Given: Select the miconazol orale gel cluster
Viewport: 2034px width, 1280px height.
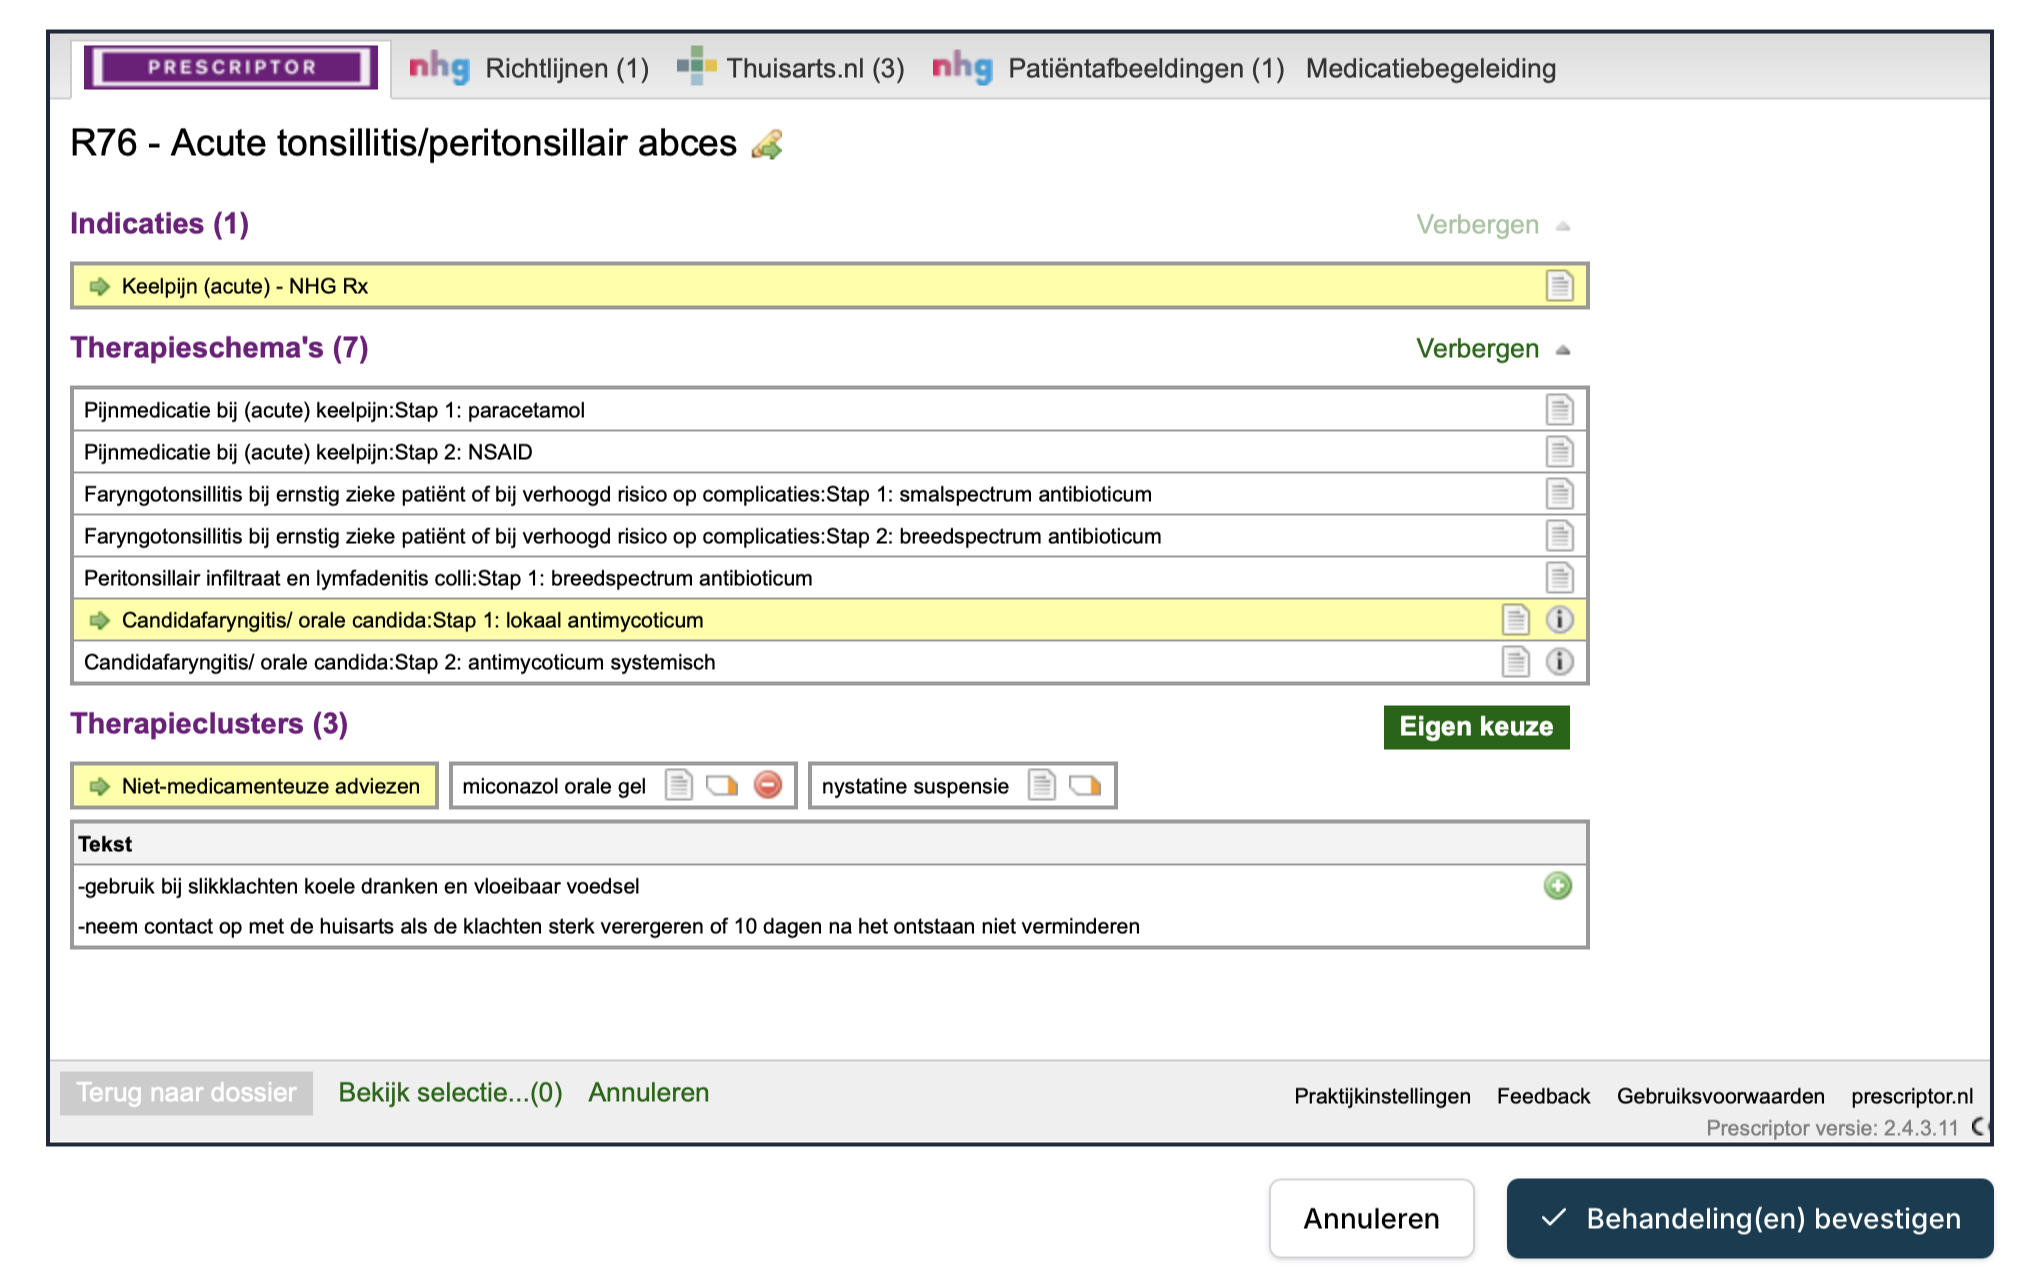Looking at the screenshot, I should coord(554,786).
